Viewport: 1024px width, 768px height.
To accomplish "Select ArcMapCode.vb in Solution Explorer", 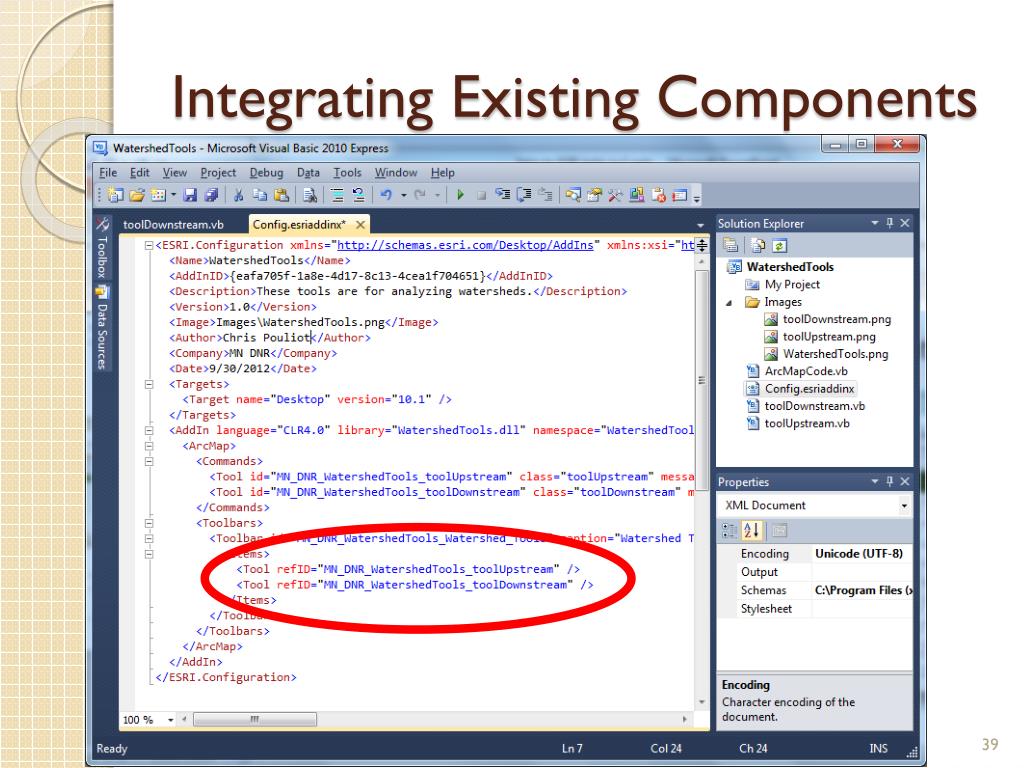I will pos(806,371).
